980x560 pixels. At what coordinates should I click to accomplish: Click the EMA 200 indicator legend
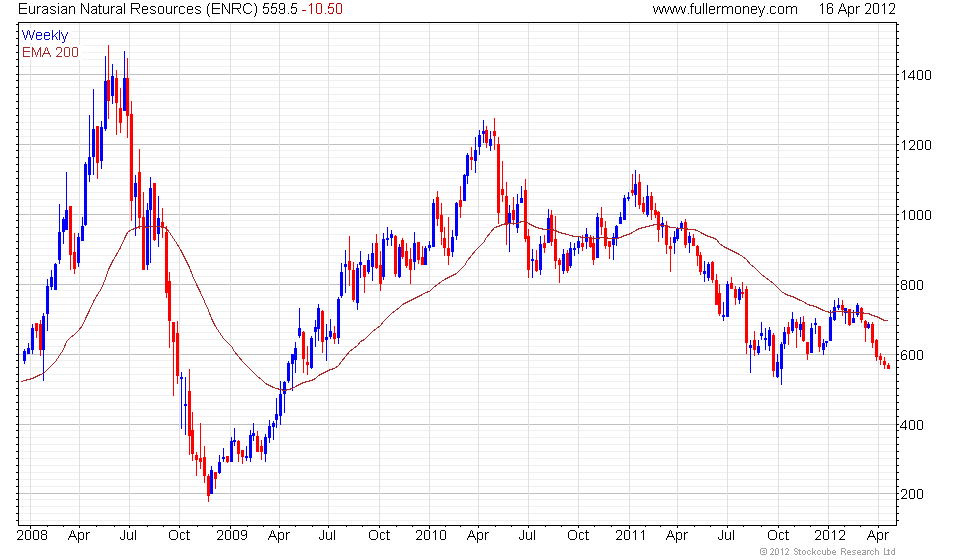click(50, 51)
